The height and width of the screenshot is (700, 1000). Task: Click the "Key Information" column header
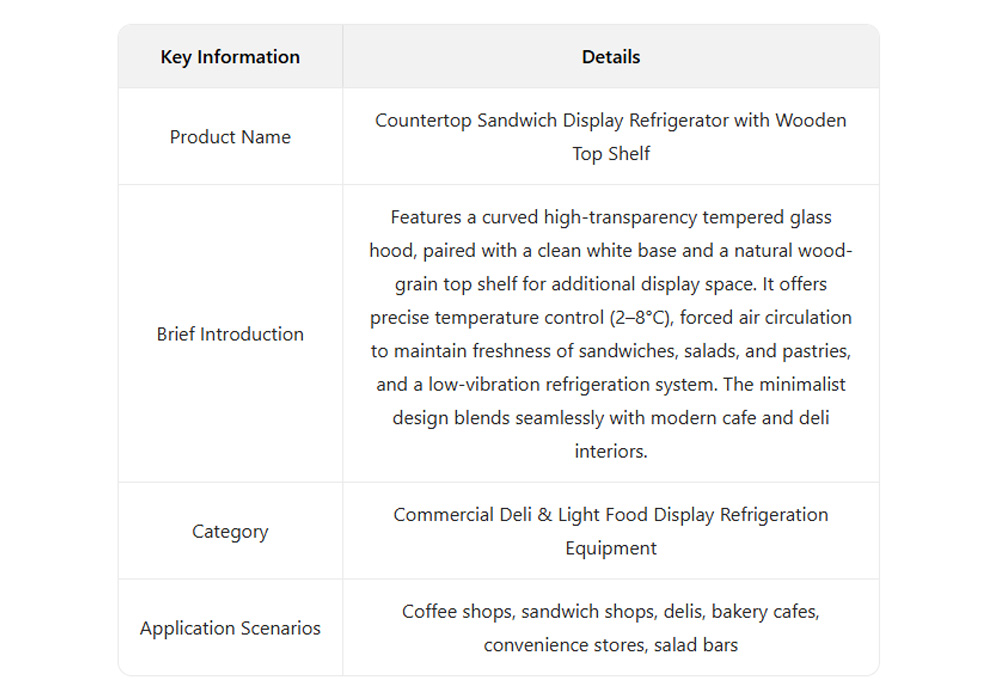(x=230, y=57)
